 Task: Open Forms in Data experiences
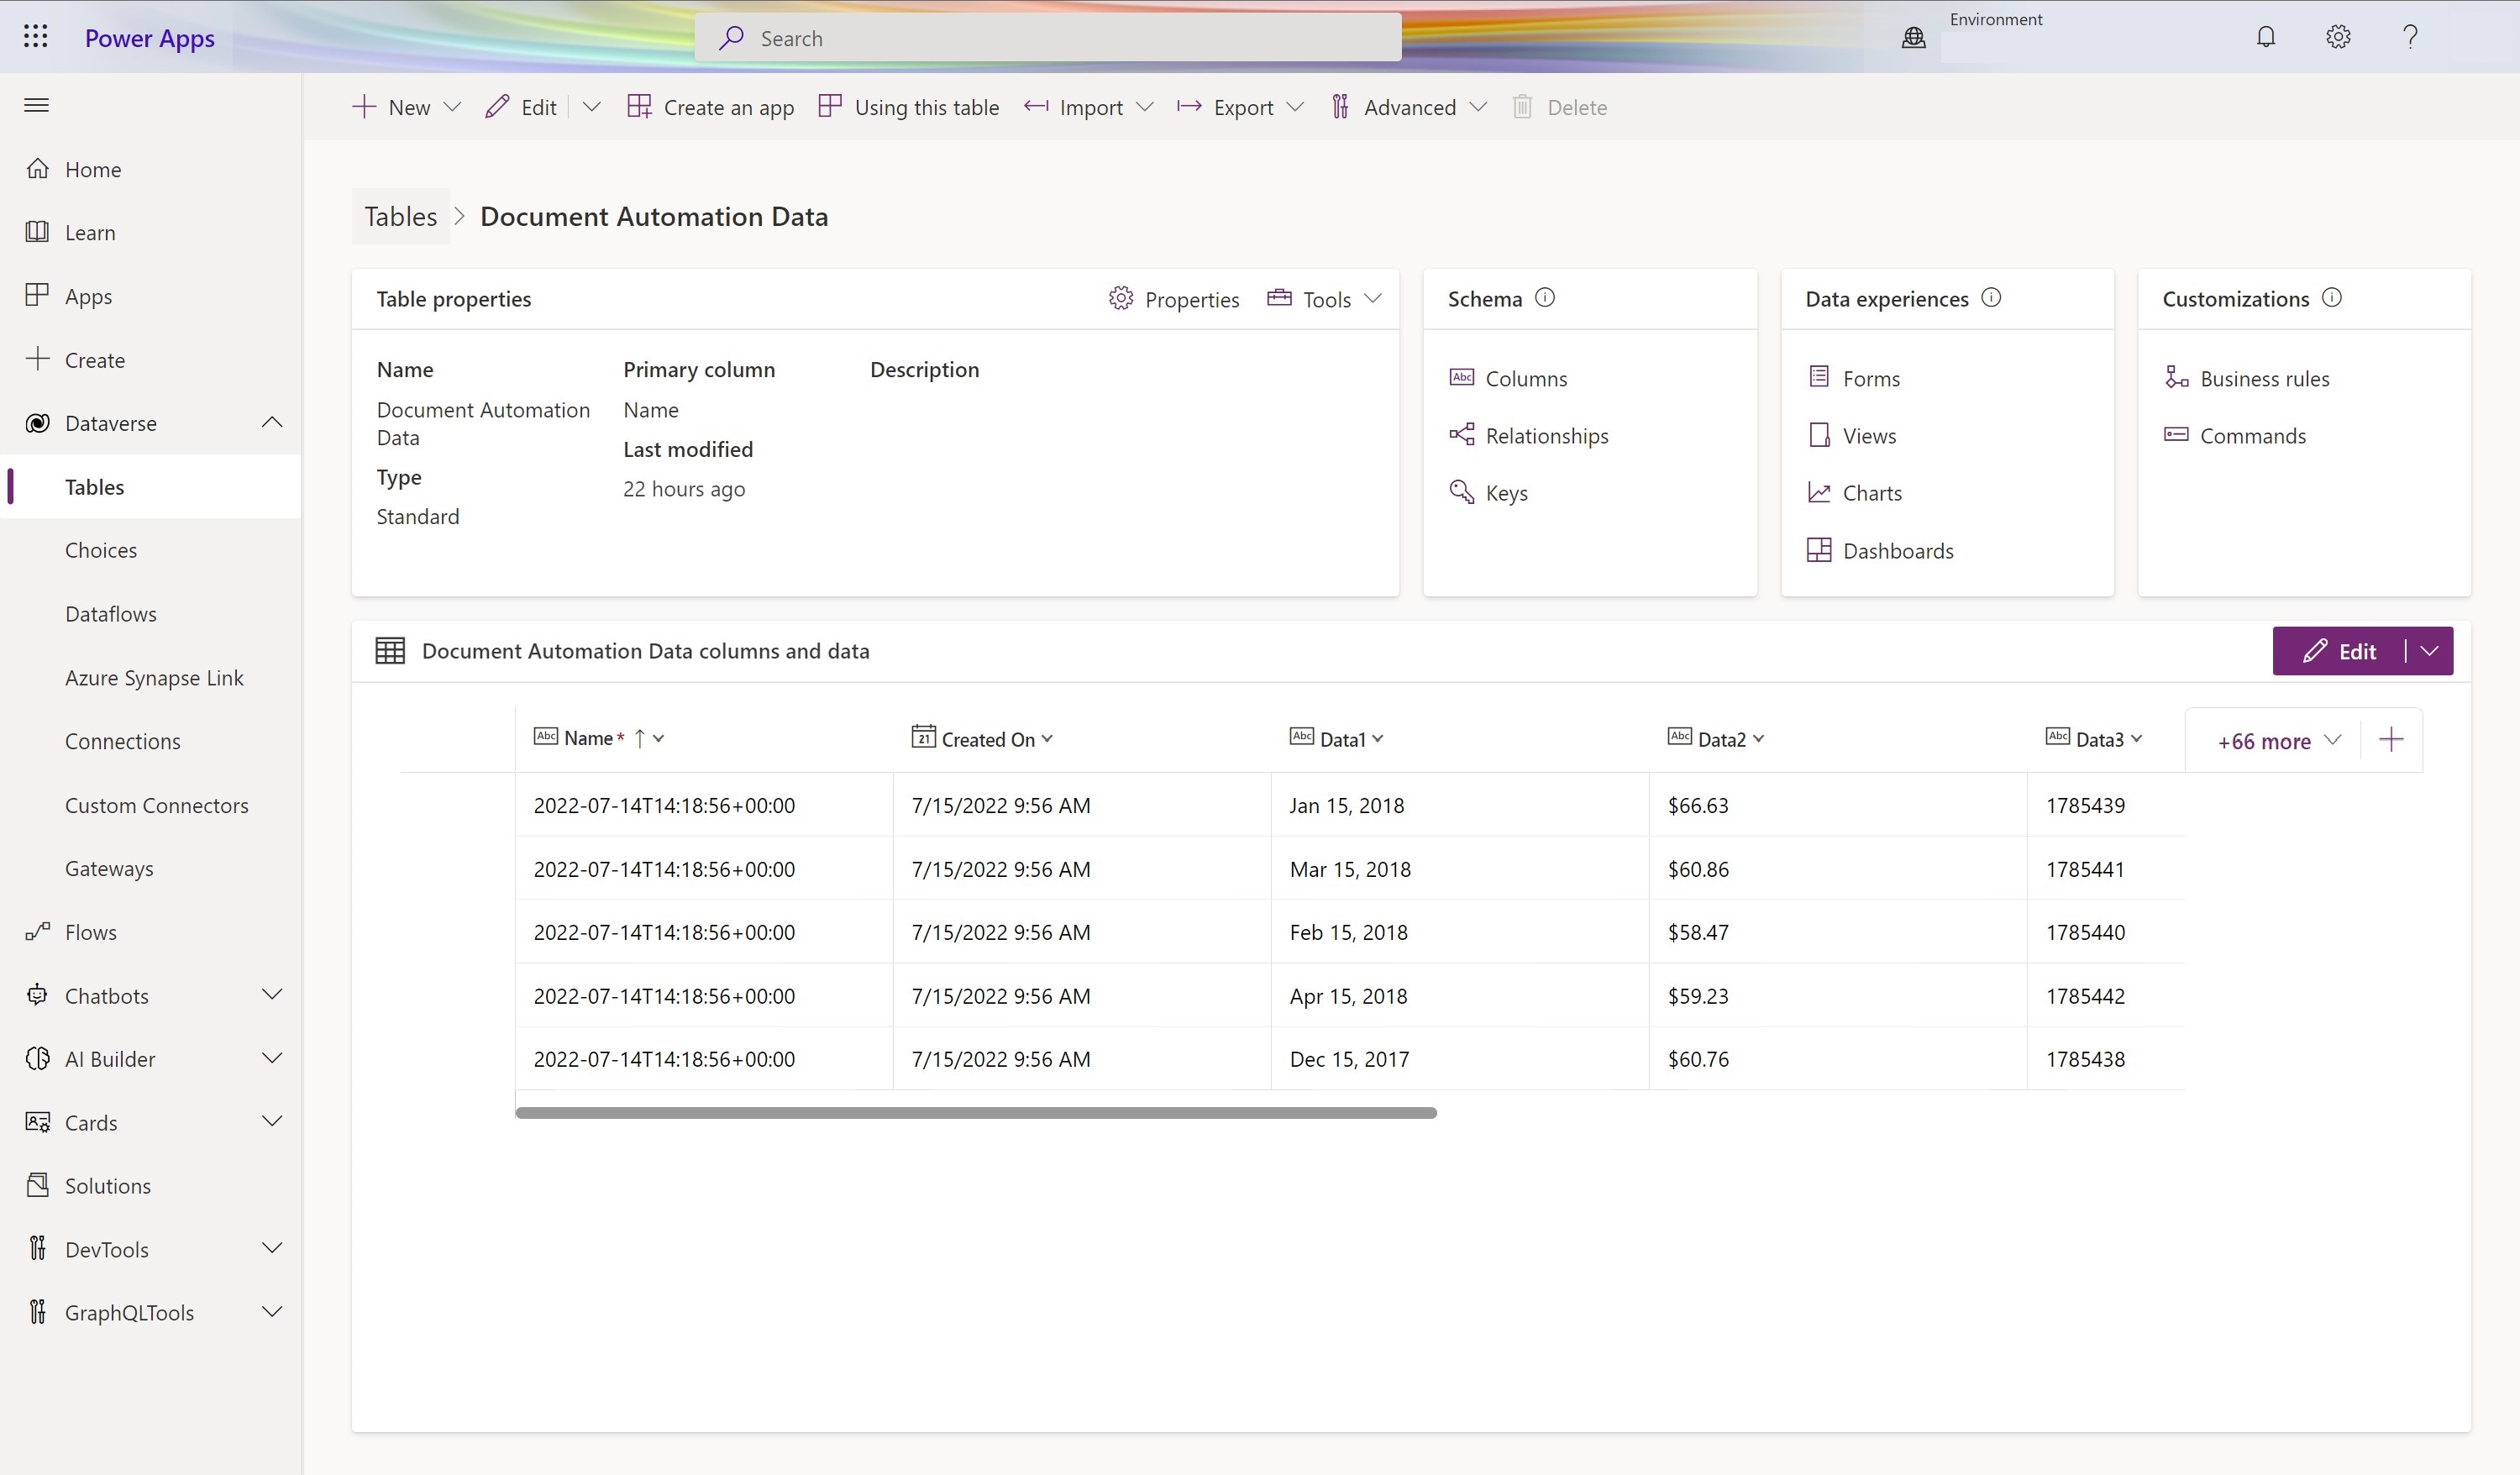pos(1854,378)
